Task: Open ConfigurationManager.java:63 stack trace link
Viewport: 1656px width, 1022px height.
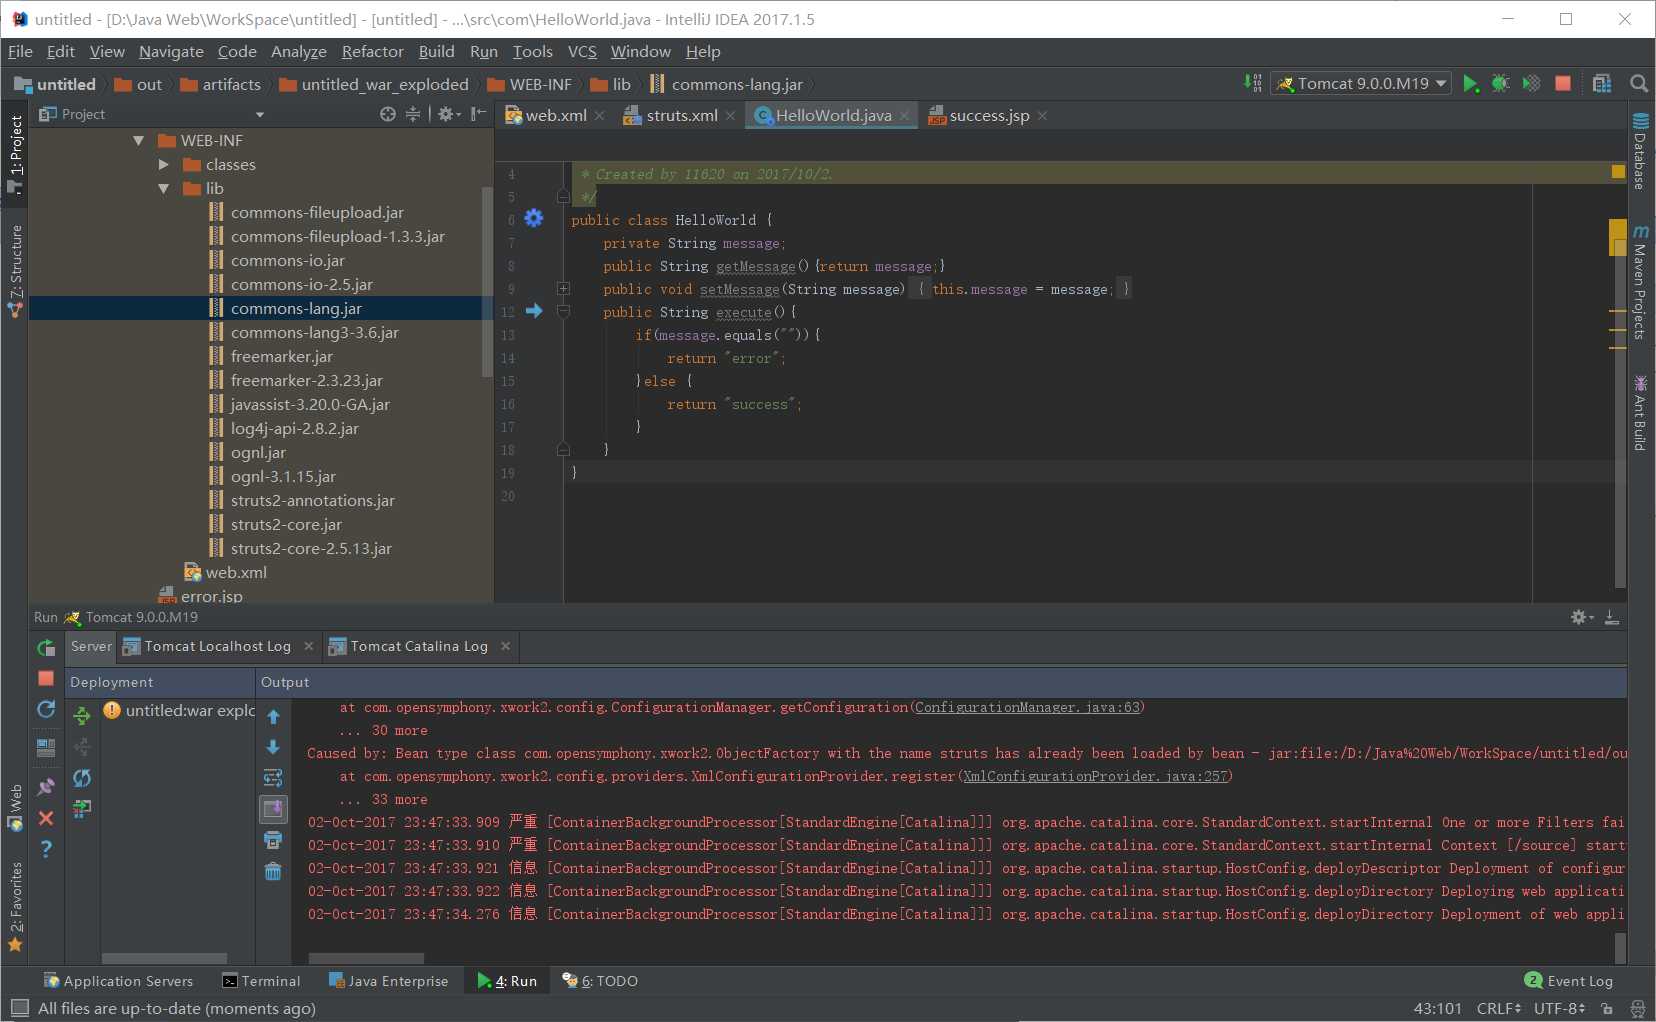Action: click(1026, 707)
